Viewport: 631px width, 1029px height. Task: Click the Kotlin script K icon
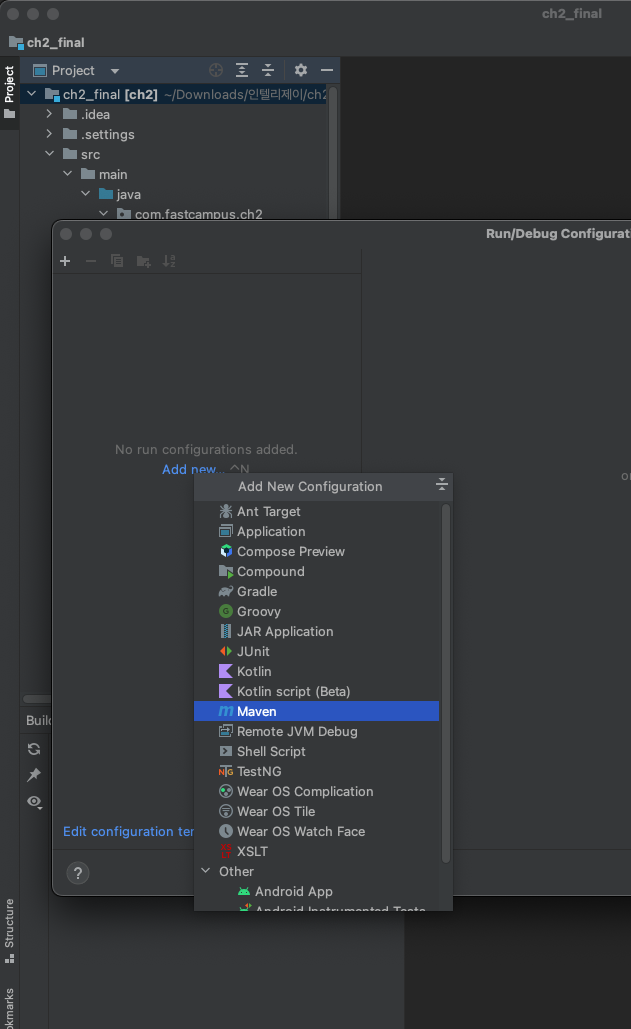226,692
